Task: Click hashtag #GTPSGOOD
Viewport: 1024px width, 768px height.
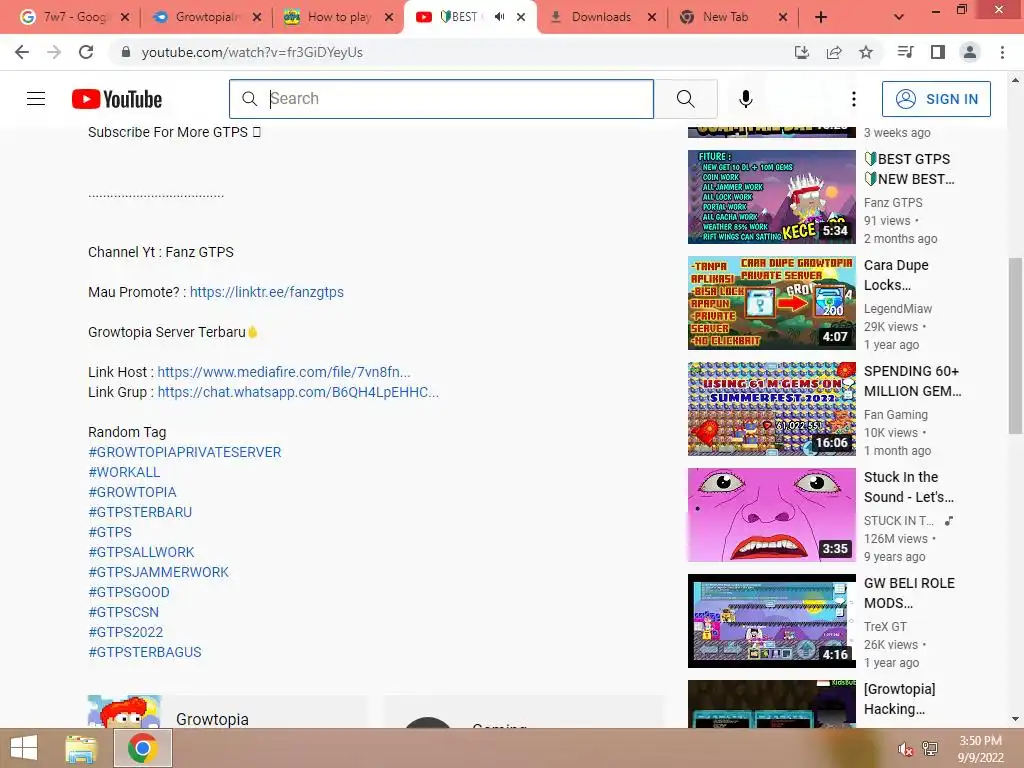Action: pyautogui.click(x=129, y=592)
